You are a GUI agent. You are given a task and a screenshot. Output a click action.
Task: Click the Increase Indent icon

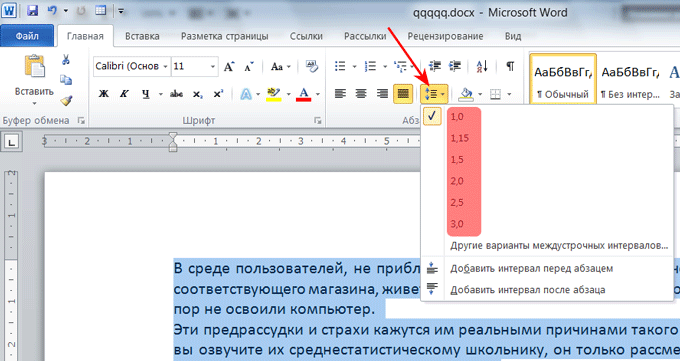tap(454, 66)
